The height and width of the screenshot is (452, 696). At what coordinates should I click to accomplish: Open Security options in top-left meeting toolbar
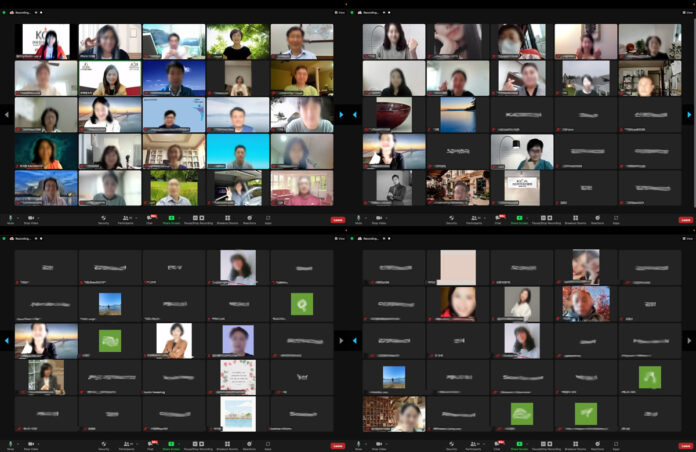tap(104, 217)
